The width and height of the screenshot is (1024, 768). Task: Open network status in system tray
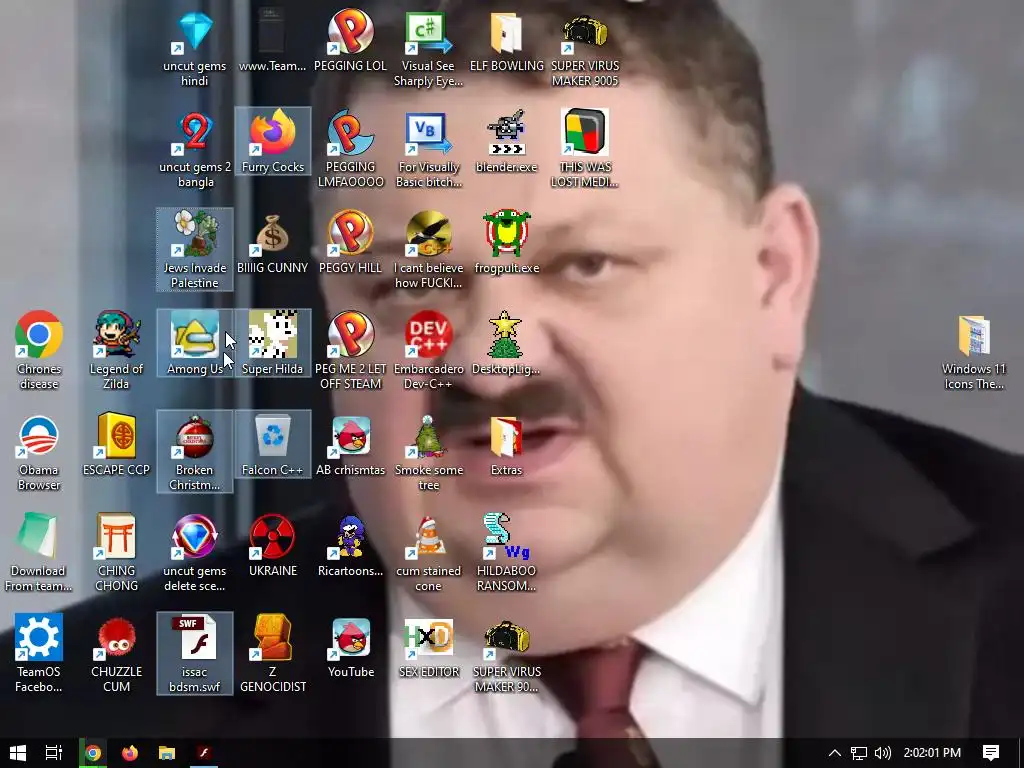(x=859, y=753)
